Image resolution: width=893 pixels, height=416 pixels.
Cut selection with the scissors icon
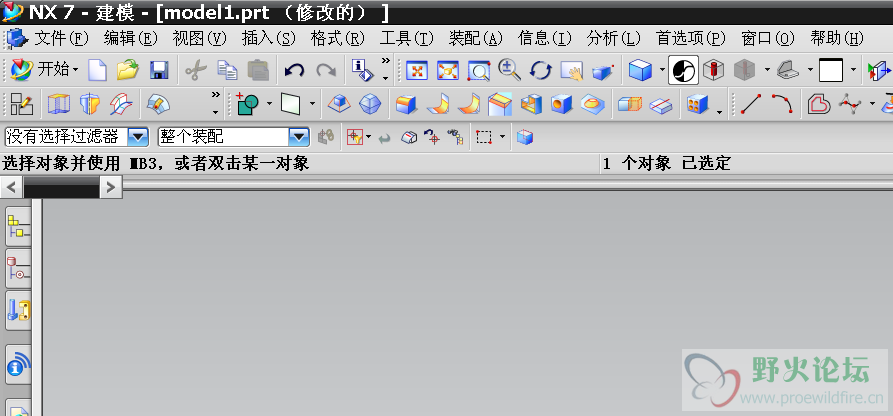195,71
